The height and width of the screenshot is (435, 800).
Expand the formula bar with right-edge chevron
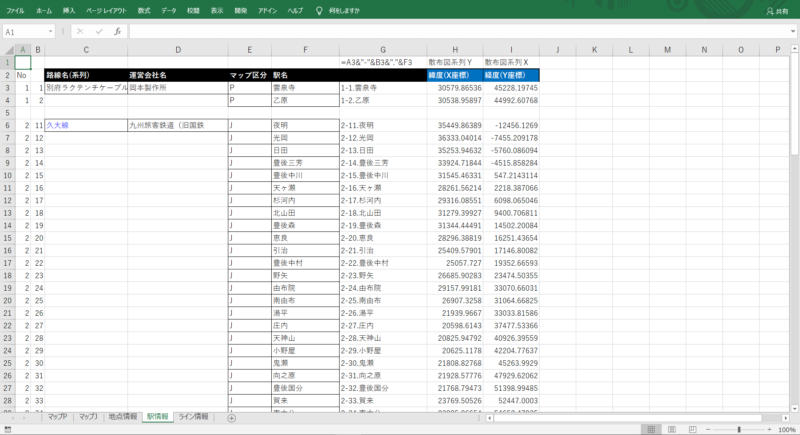791,31
